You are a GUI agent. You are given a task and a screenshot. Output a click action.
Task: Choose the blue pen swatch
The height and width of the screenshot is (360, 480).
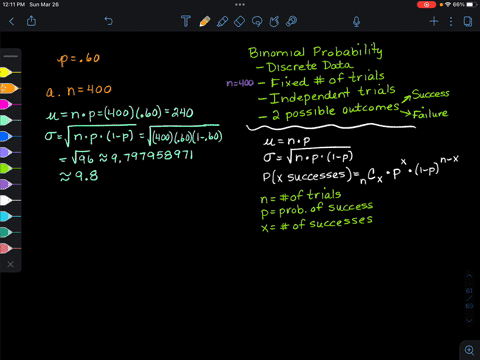[10, 136]
